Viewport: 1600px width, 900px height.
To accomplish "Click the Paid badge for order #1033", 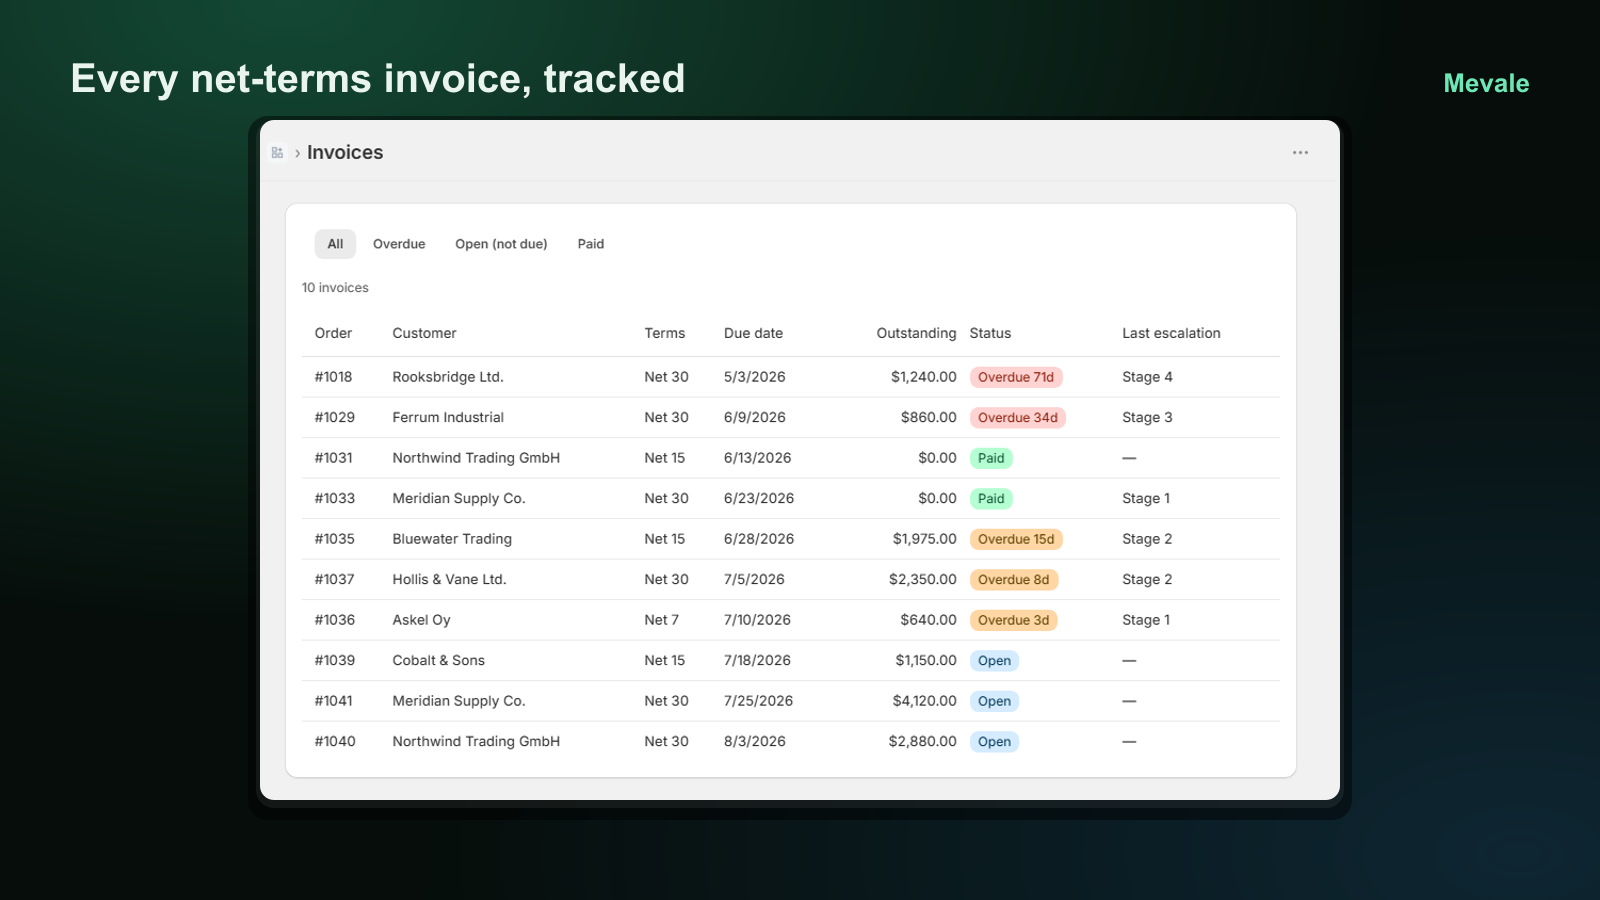I will [x=991, y=499].
